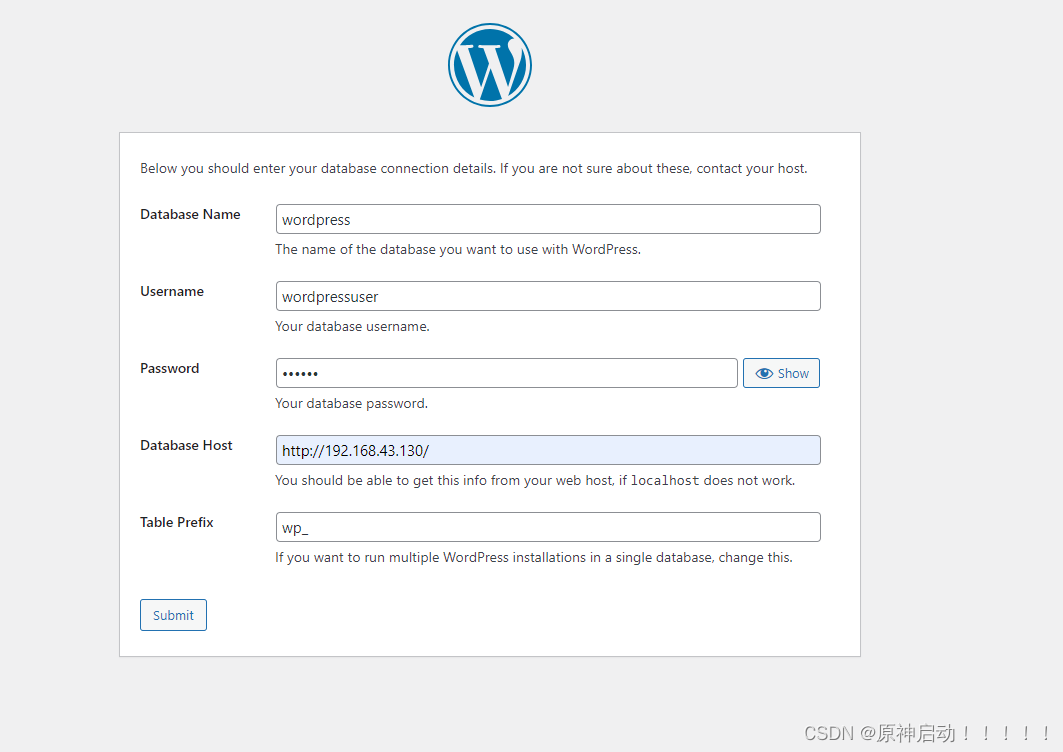
Task: Click the Table Prefix label
Action: 176,522
